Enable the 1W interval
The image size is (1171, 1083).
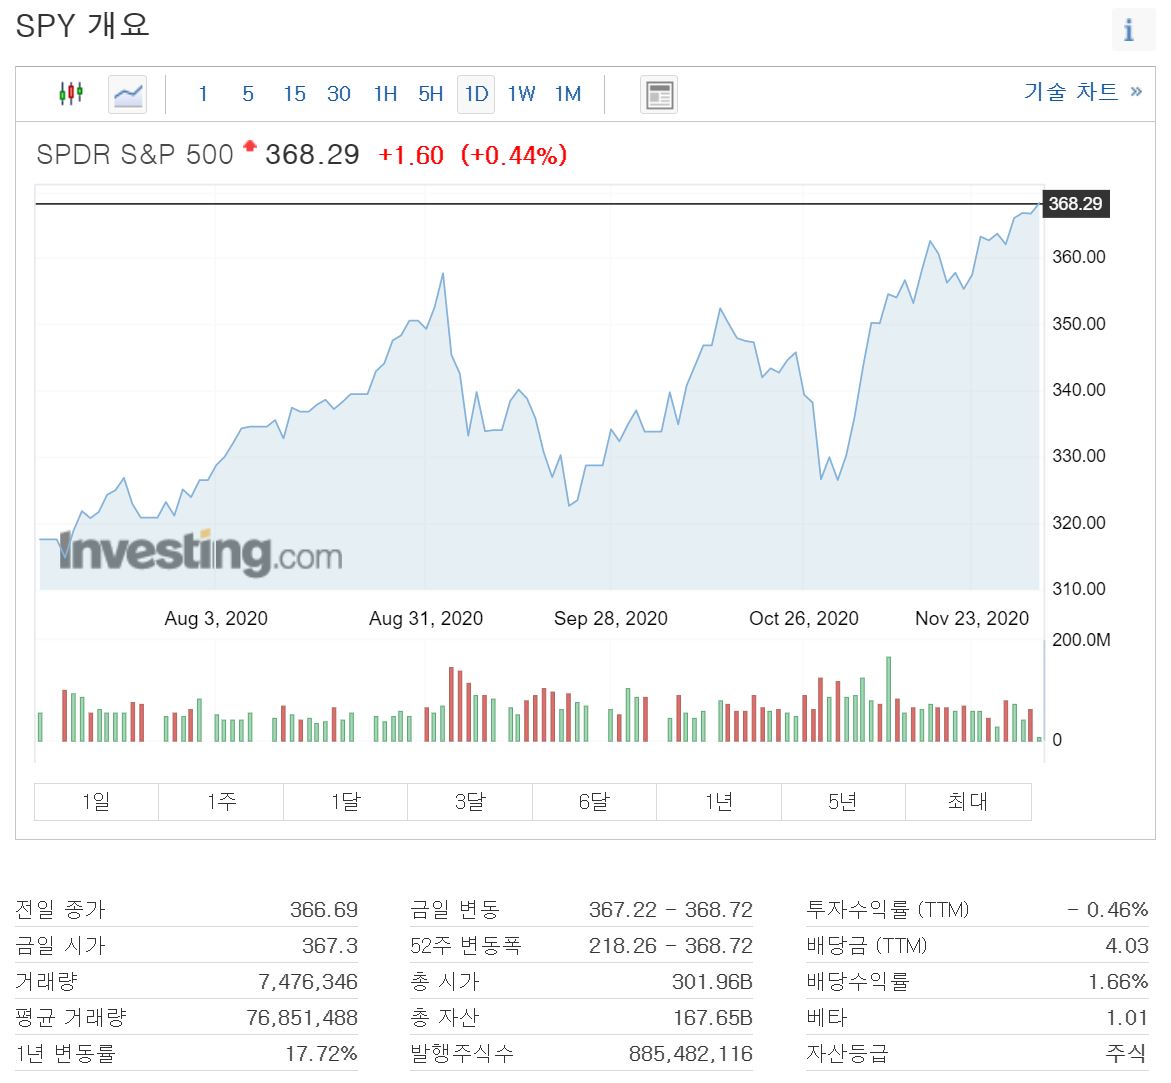point(521,93)
